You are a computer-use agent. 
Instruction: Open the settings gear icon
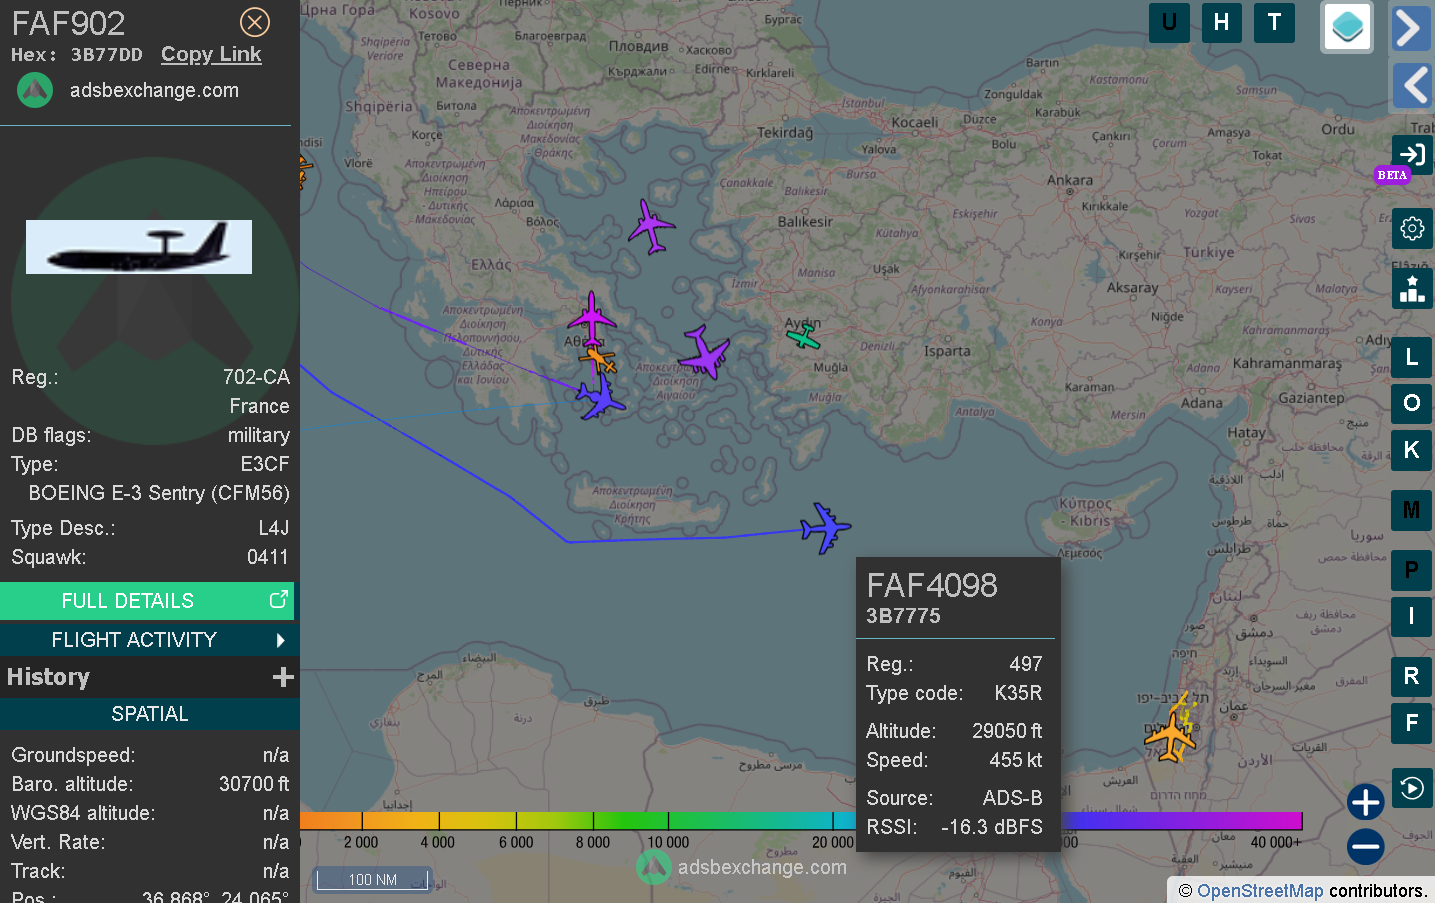(x=1412, y=229)
